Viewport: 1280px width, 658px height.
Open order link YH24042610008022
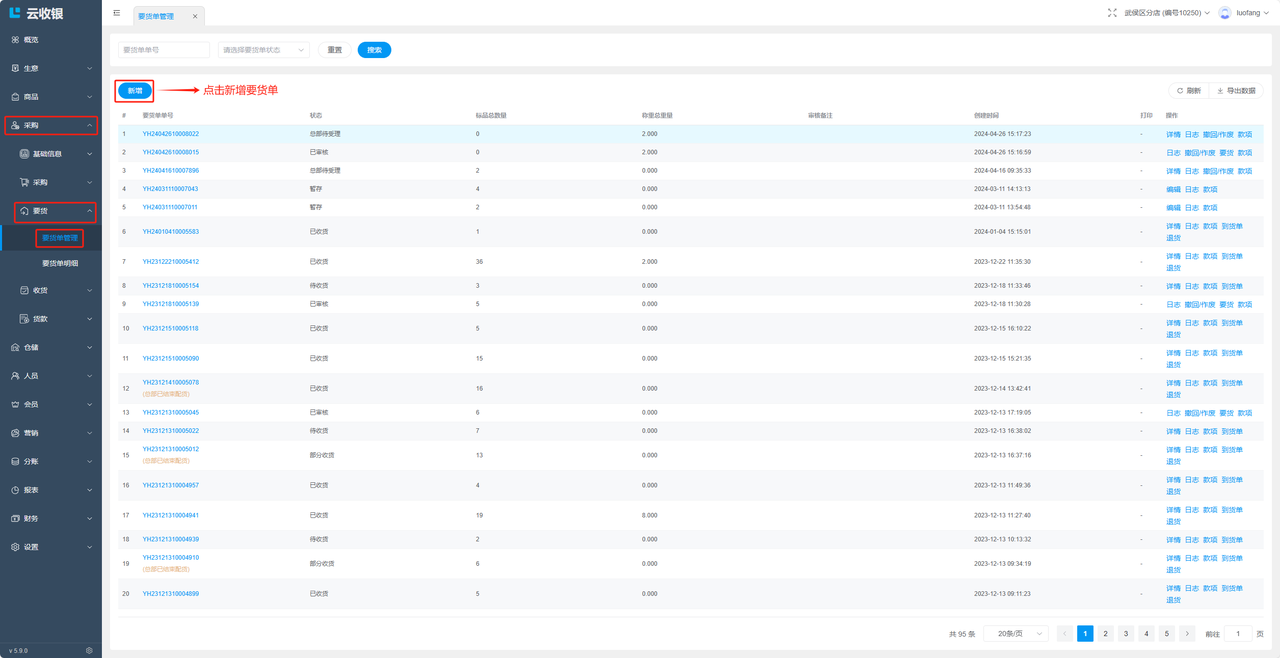pos(170,134)
